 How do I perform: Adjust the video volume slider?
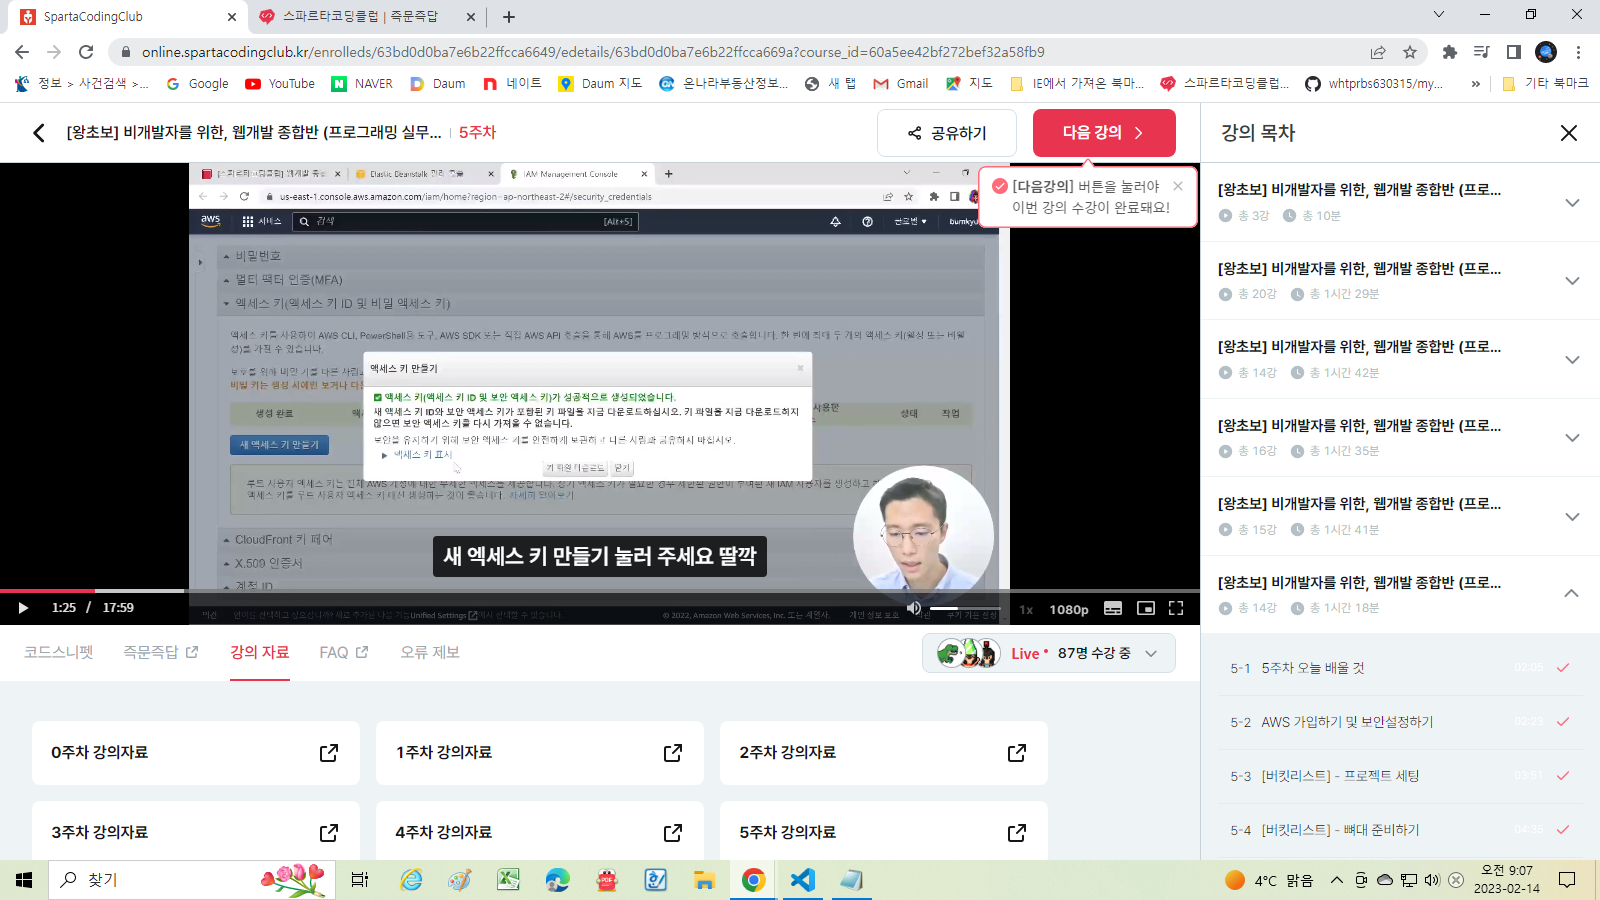pyautogui.click(x=964, y=608)
